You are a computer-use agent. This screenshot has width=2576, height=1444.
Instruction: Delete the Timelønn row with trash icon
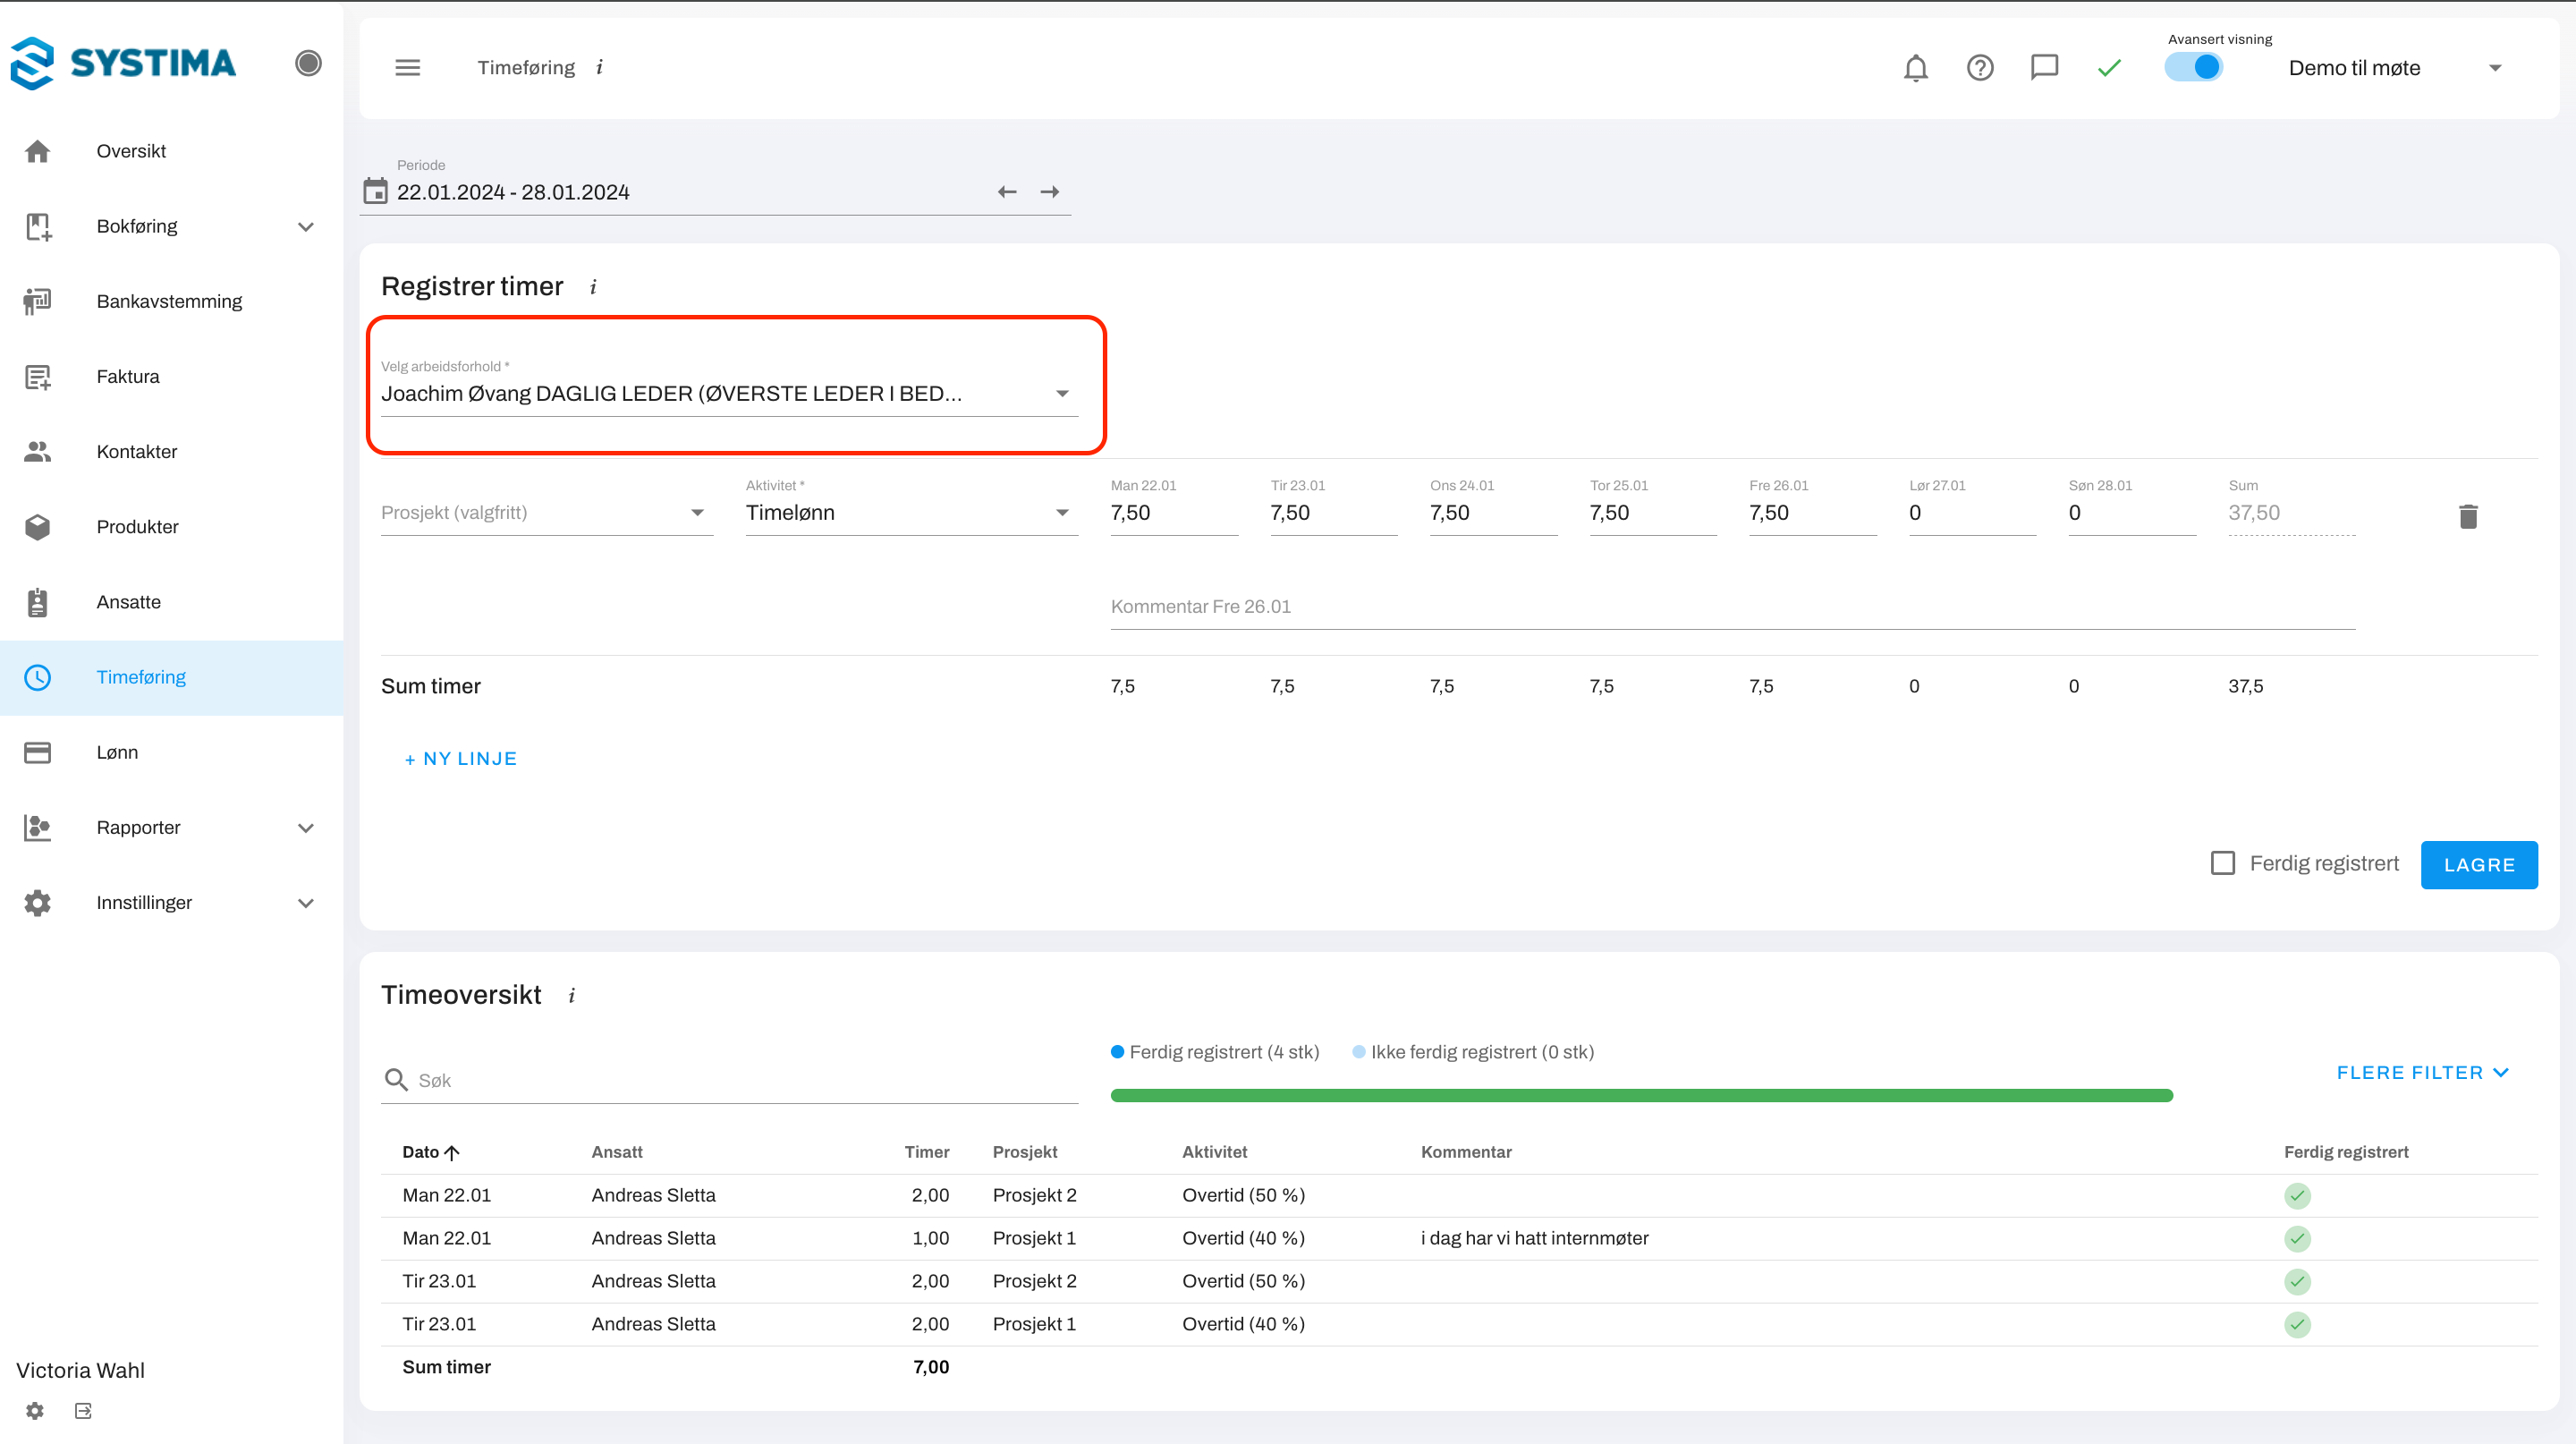[2467, 516]
